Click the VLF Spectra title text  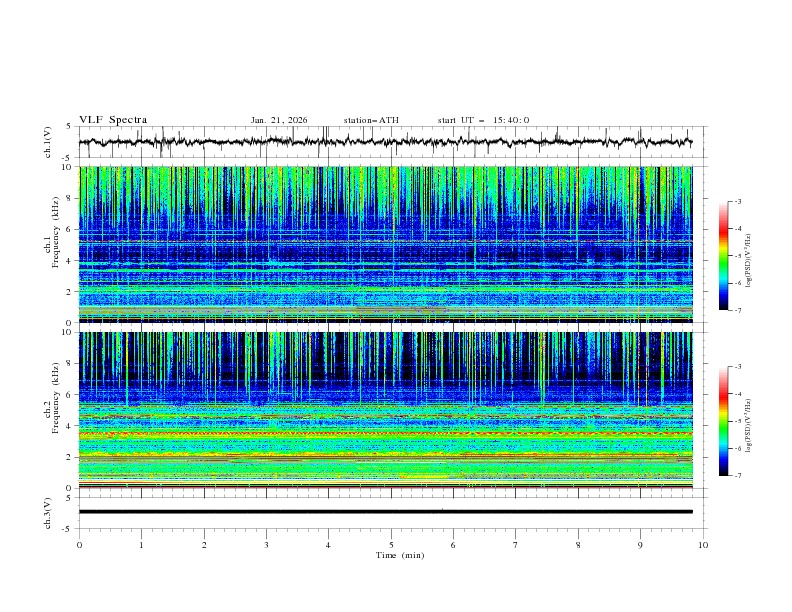(113, 120)
